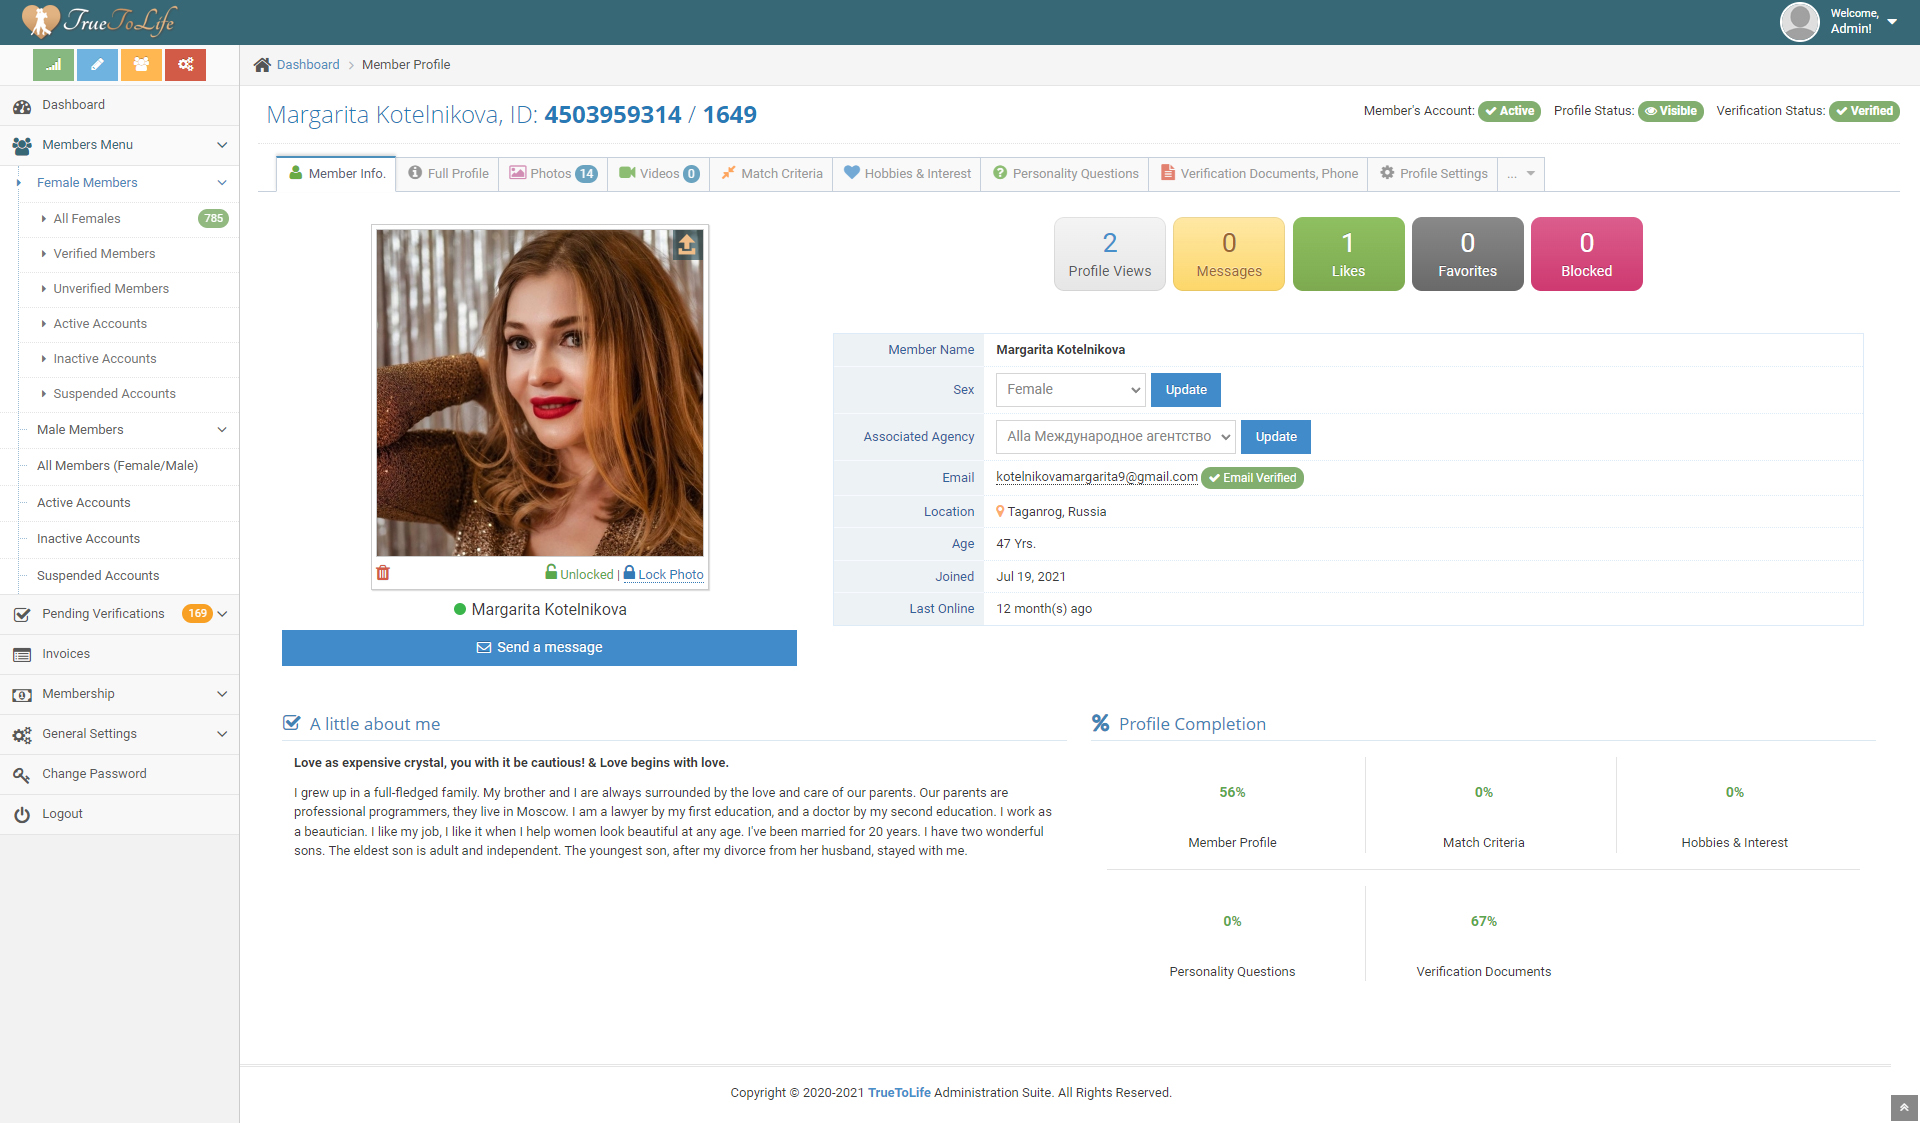Image resolution: width=1920 pixels, height=1123 pixels.
Task: Expand Membership menu
Action: [x=120, y=694]
